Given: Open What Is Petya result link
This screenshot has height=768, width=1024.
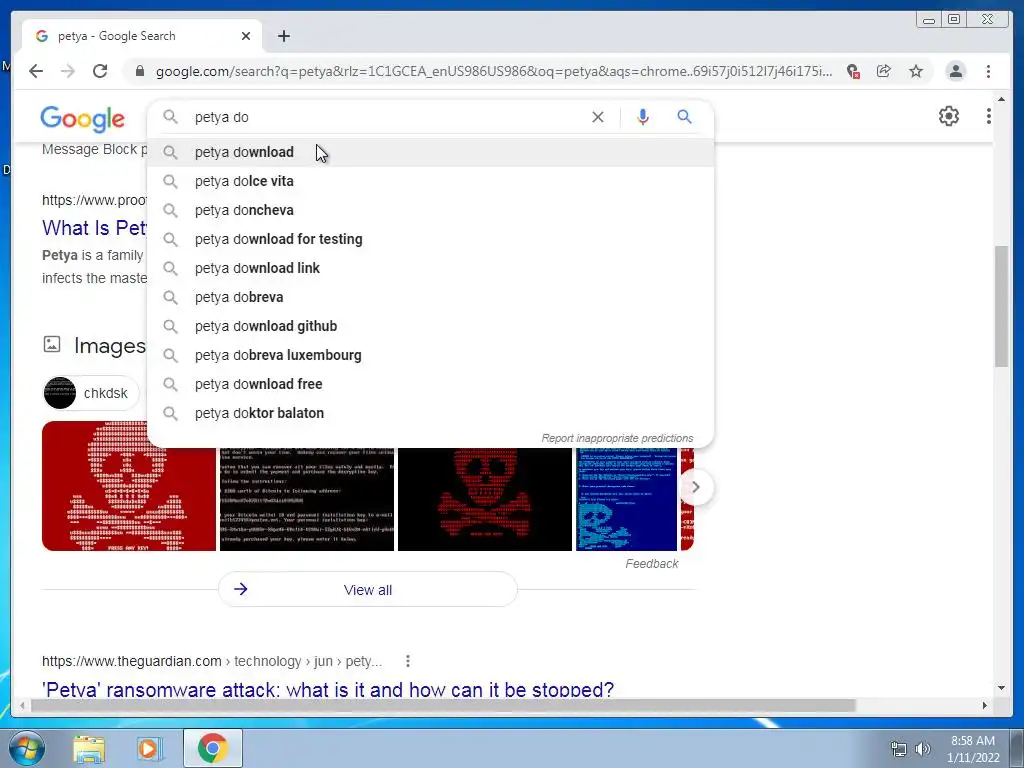Looking at the screenshot, I should pyautogui.click(x=95, y=228).
